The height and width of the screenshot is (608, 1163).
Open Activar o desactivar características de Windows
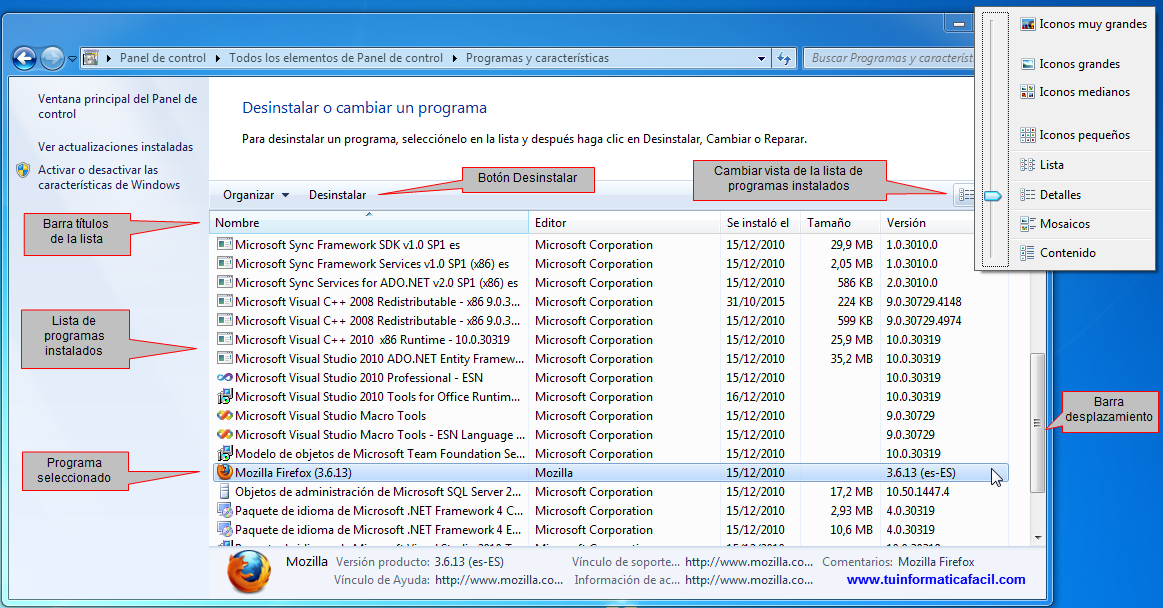(x=109, y=177)
